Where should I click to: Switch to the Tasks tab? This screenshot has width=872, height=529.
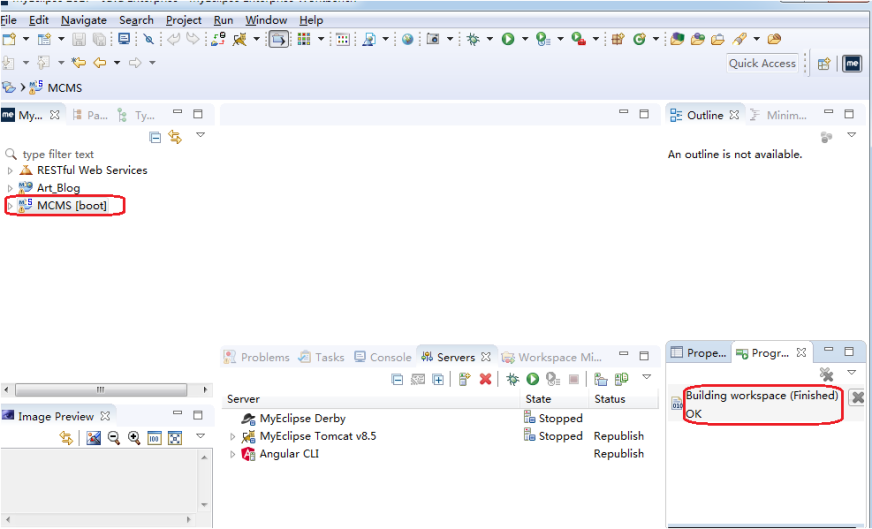(322, 357)
